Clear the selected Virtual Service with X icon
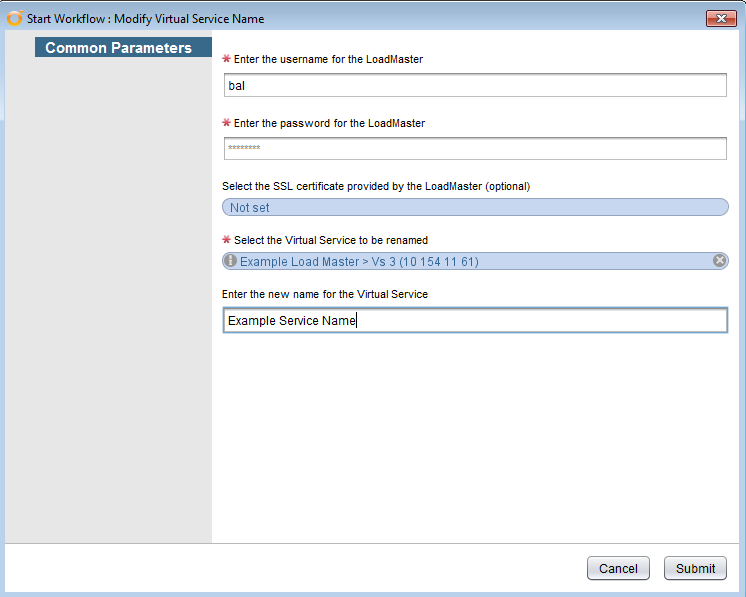The height and width of the screenshot is (597, 746). pyautogui.click(x=719, y=261)
